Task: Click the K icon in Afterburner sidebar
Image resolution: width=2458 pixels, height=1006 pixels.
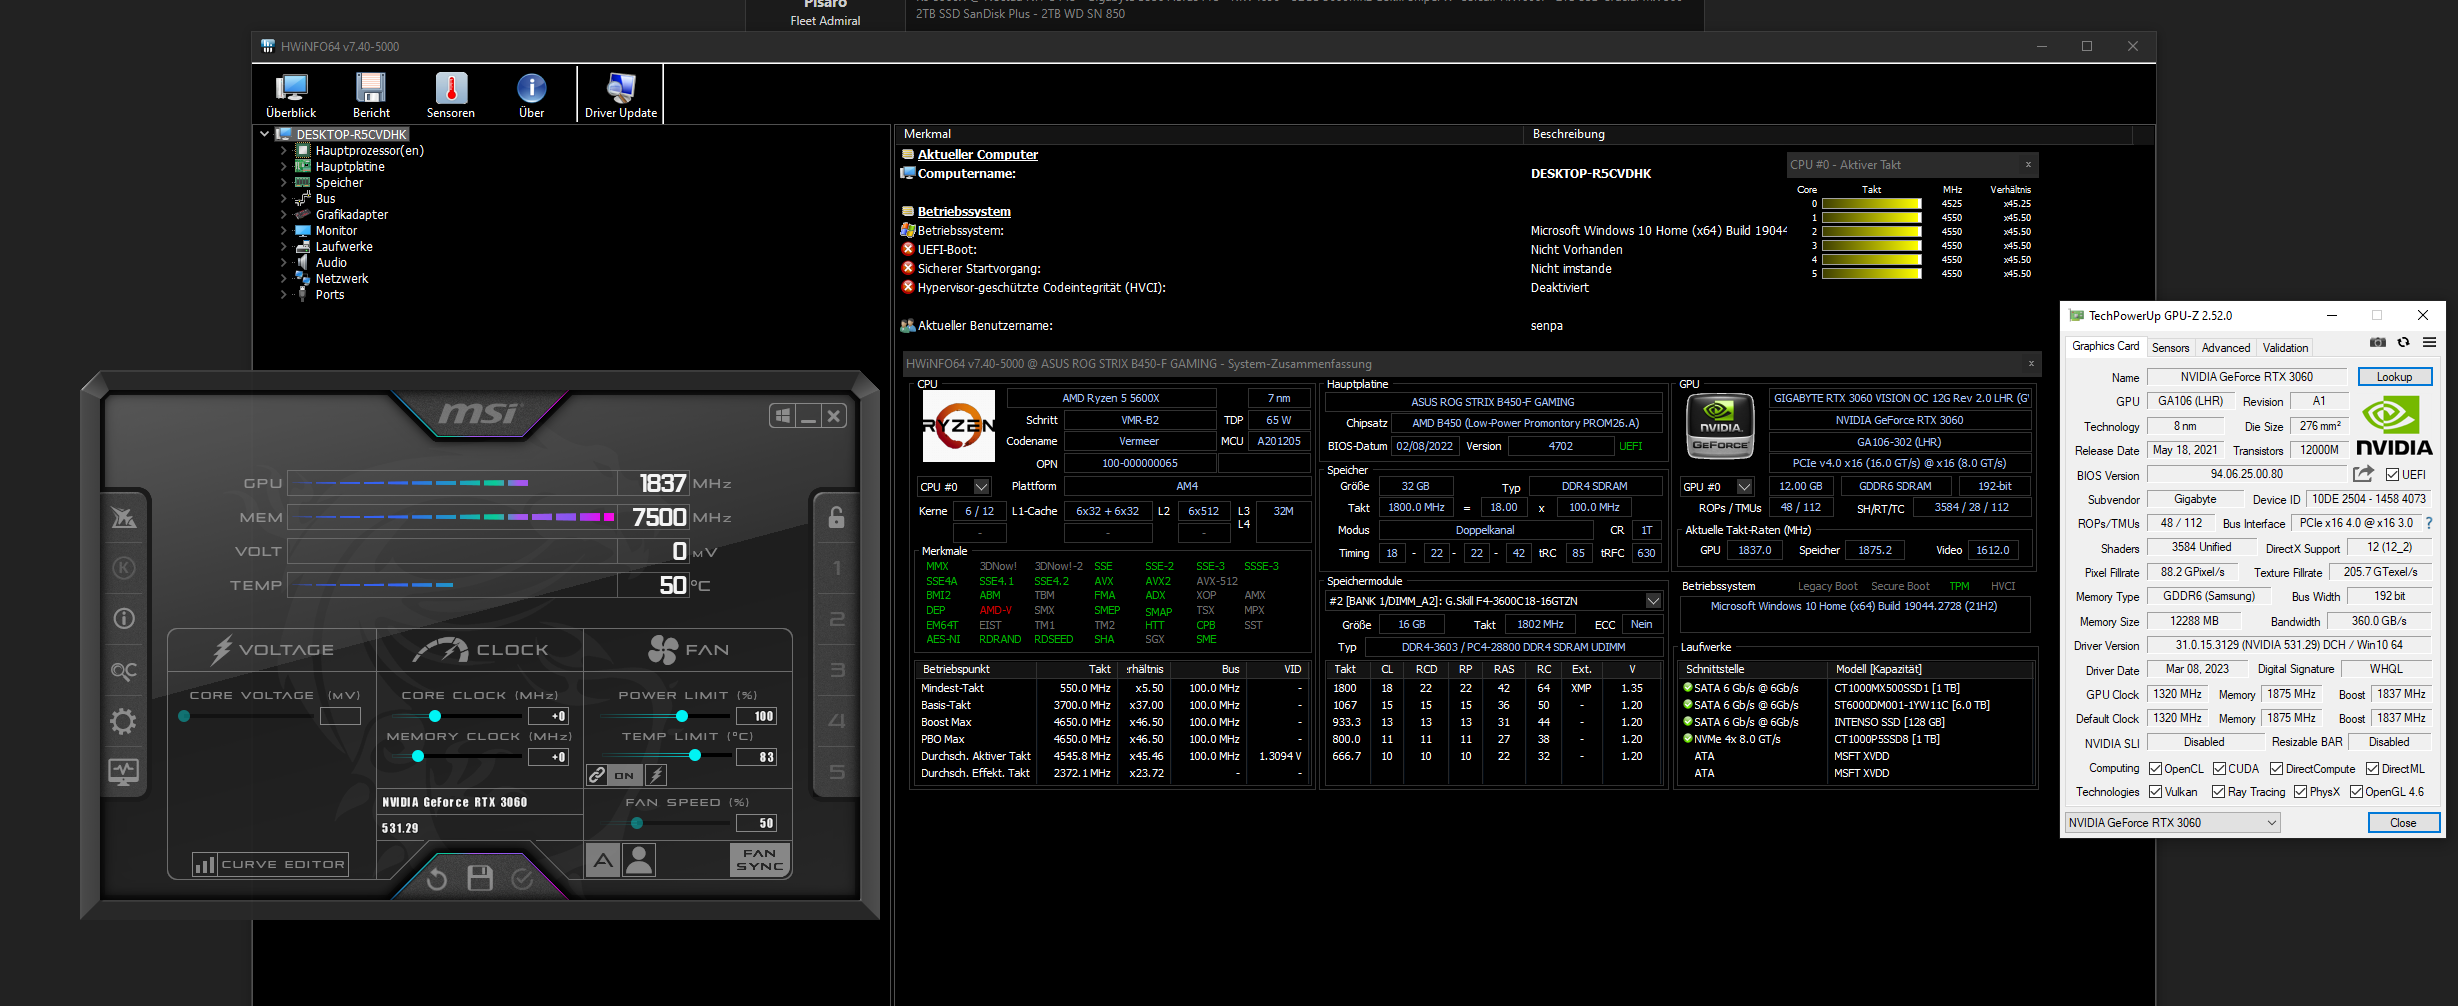Action: click(124, 568)
